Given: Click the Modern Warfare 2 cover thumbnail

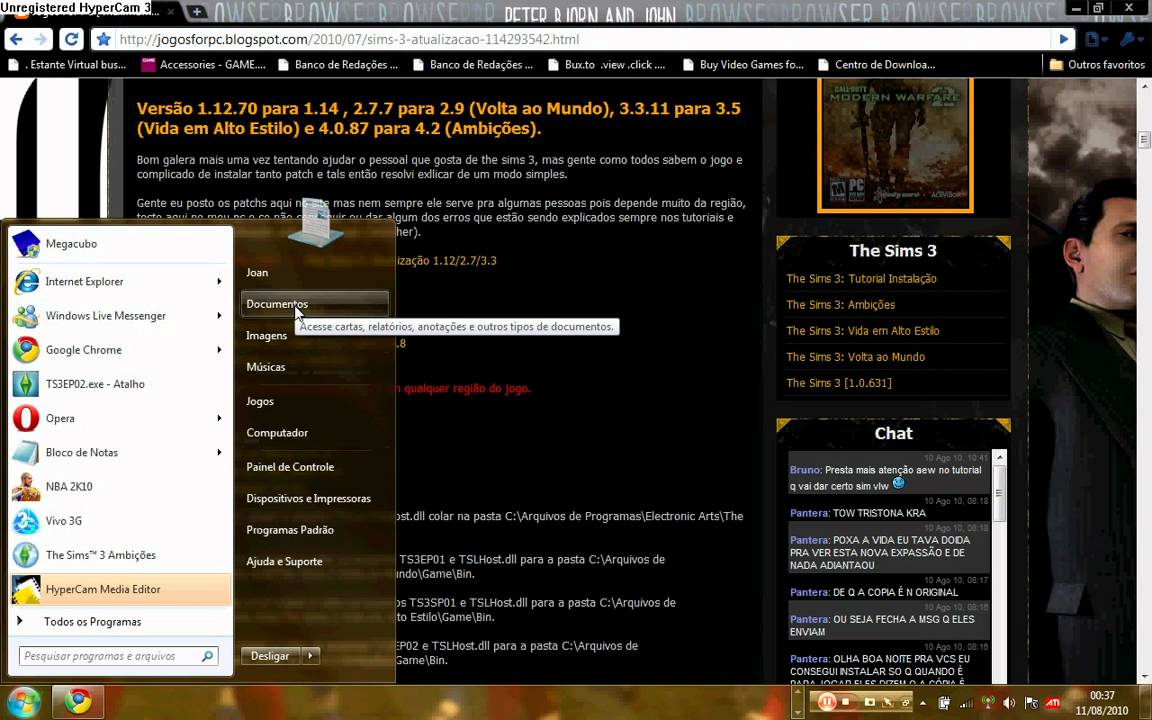Looking at the screenshot, I should (895, 145).
